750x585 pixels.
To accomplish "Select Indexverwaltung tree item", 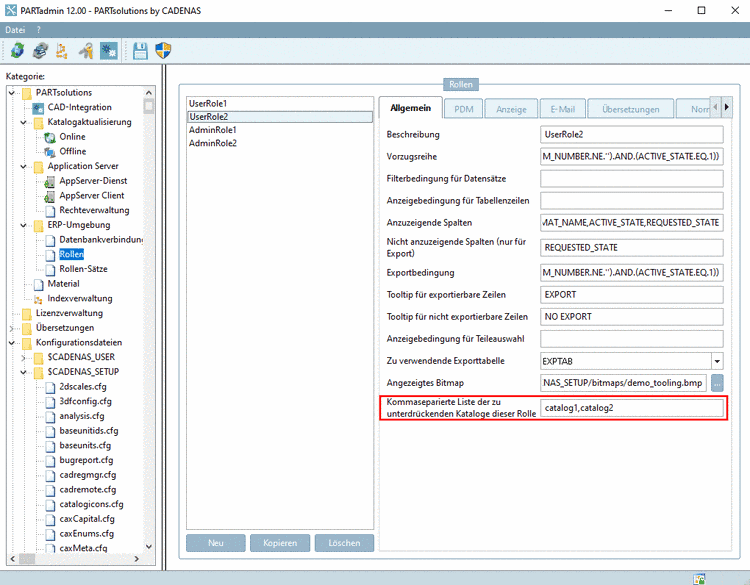I will 80,298.
